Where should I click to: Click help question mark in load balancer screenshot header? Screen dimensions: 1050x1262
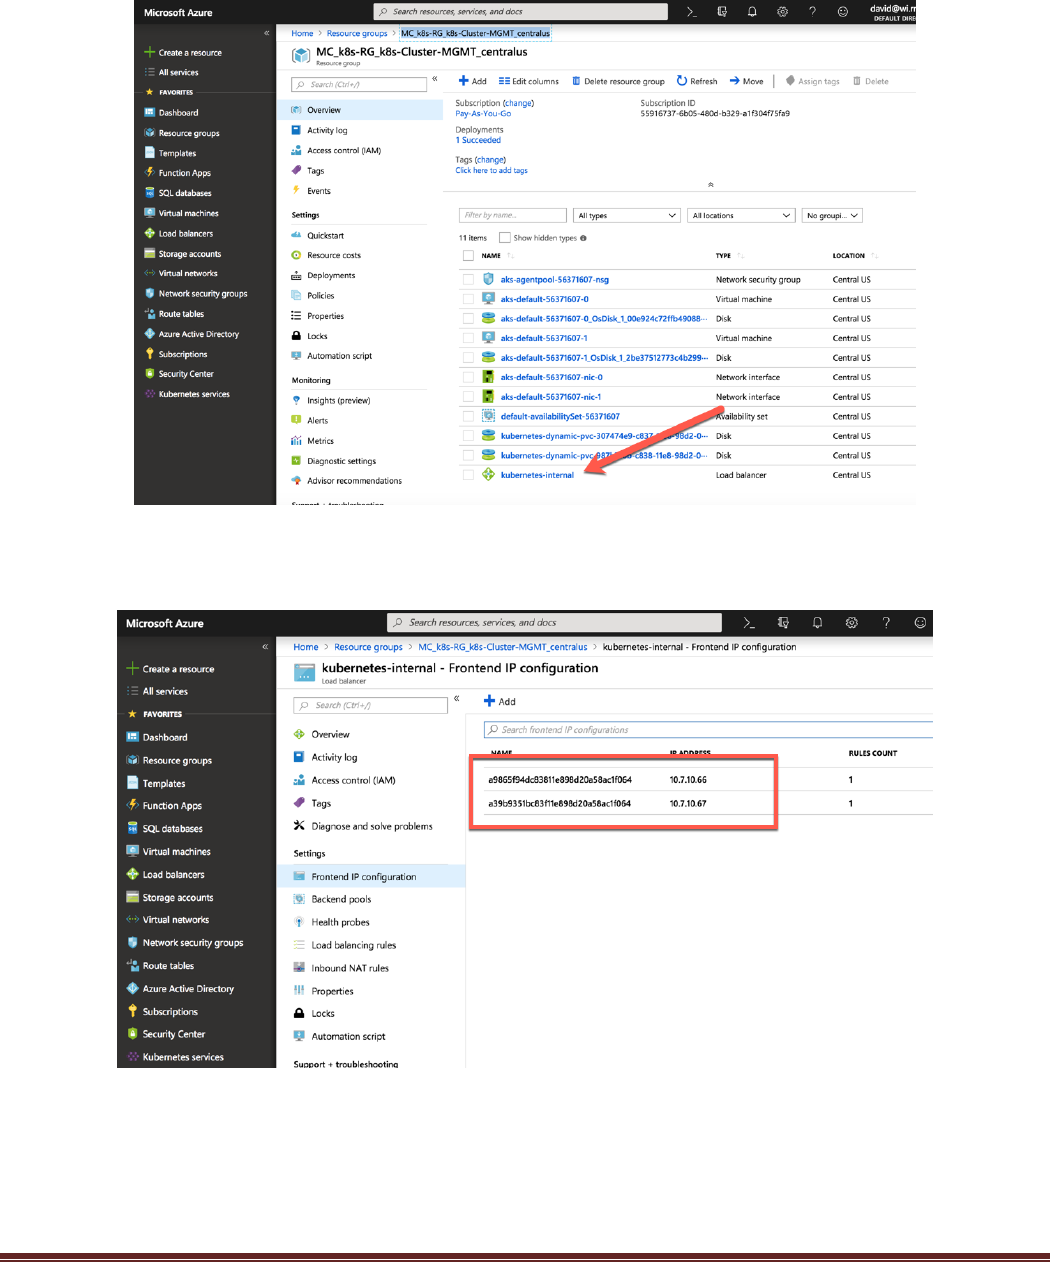coord(885,622)
